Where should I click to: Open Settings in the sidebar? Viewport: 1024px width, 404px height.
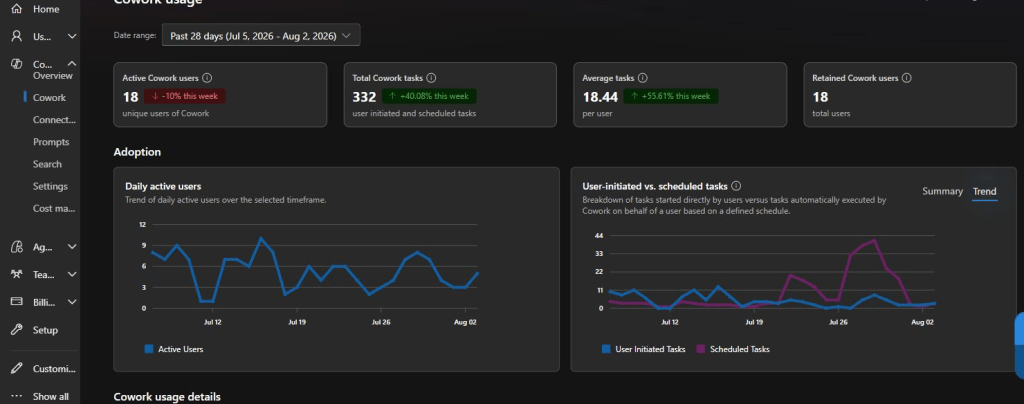50,187
